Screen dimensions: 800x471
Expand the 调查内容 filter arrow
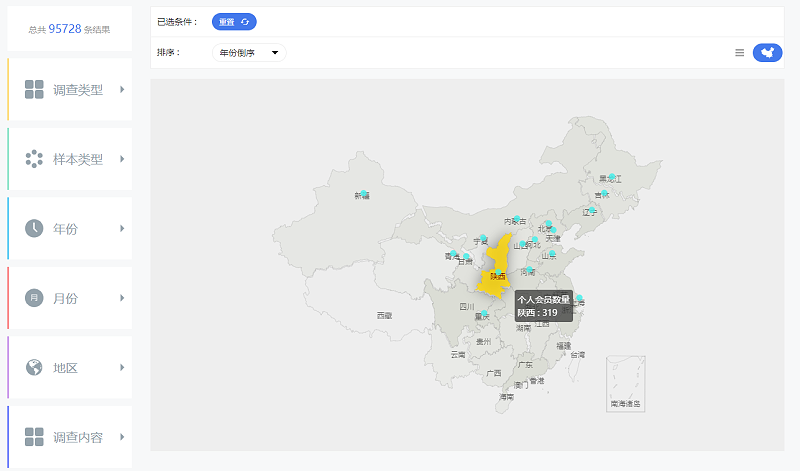pyautogui.click(x=122, y=437)
